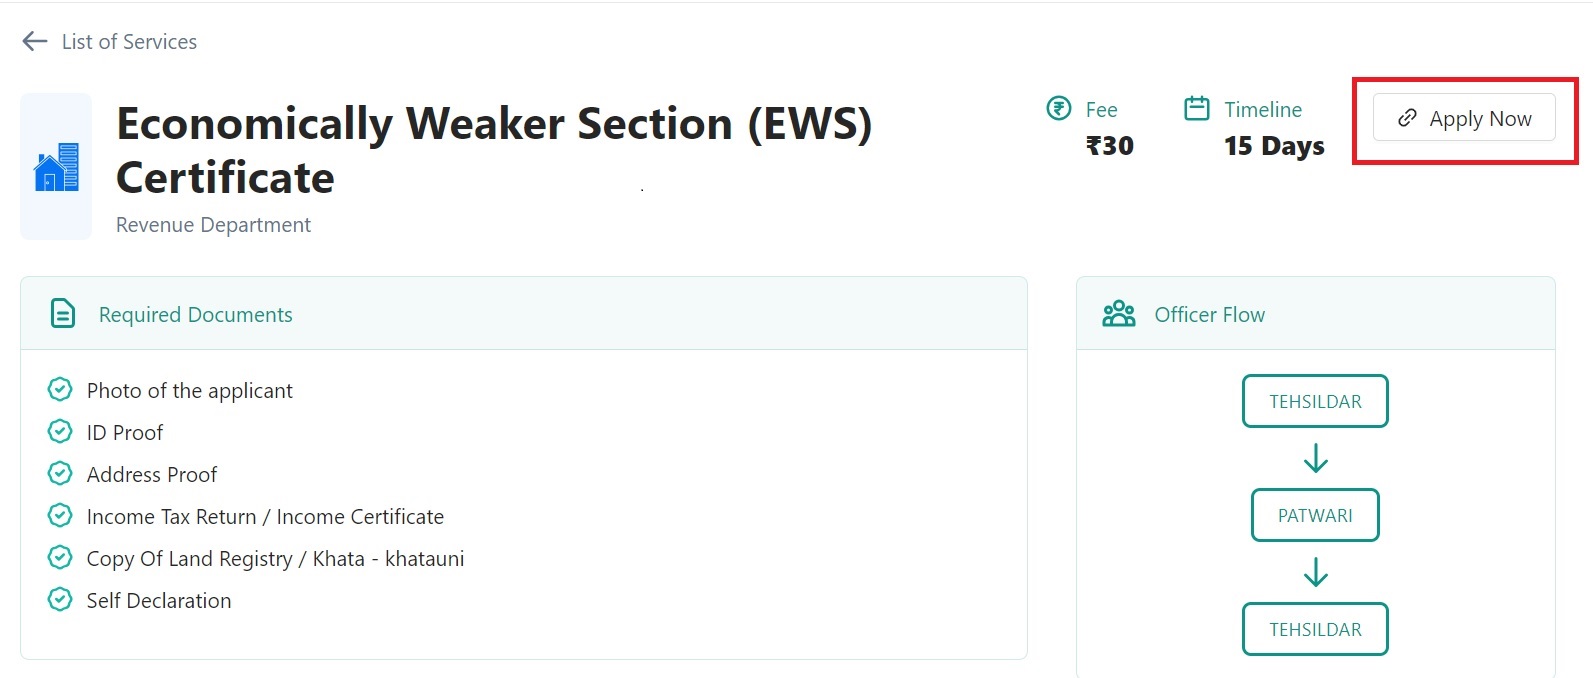
Task: Click the rupee icon next to Fee
Action: pyautogui.click(x=1058, y=108)
